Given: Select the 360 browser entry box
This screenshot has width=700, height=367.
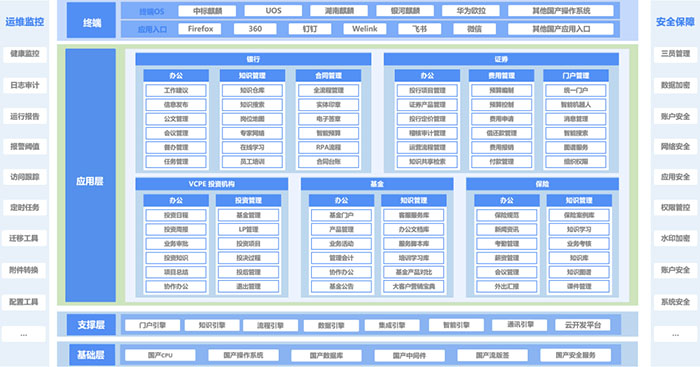Looking at the screenshot, I should pyautogui.click(x=255, y=29).
